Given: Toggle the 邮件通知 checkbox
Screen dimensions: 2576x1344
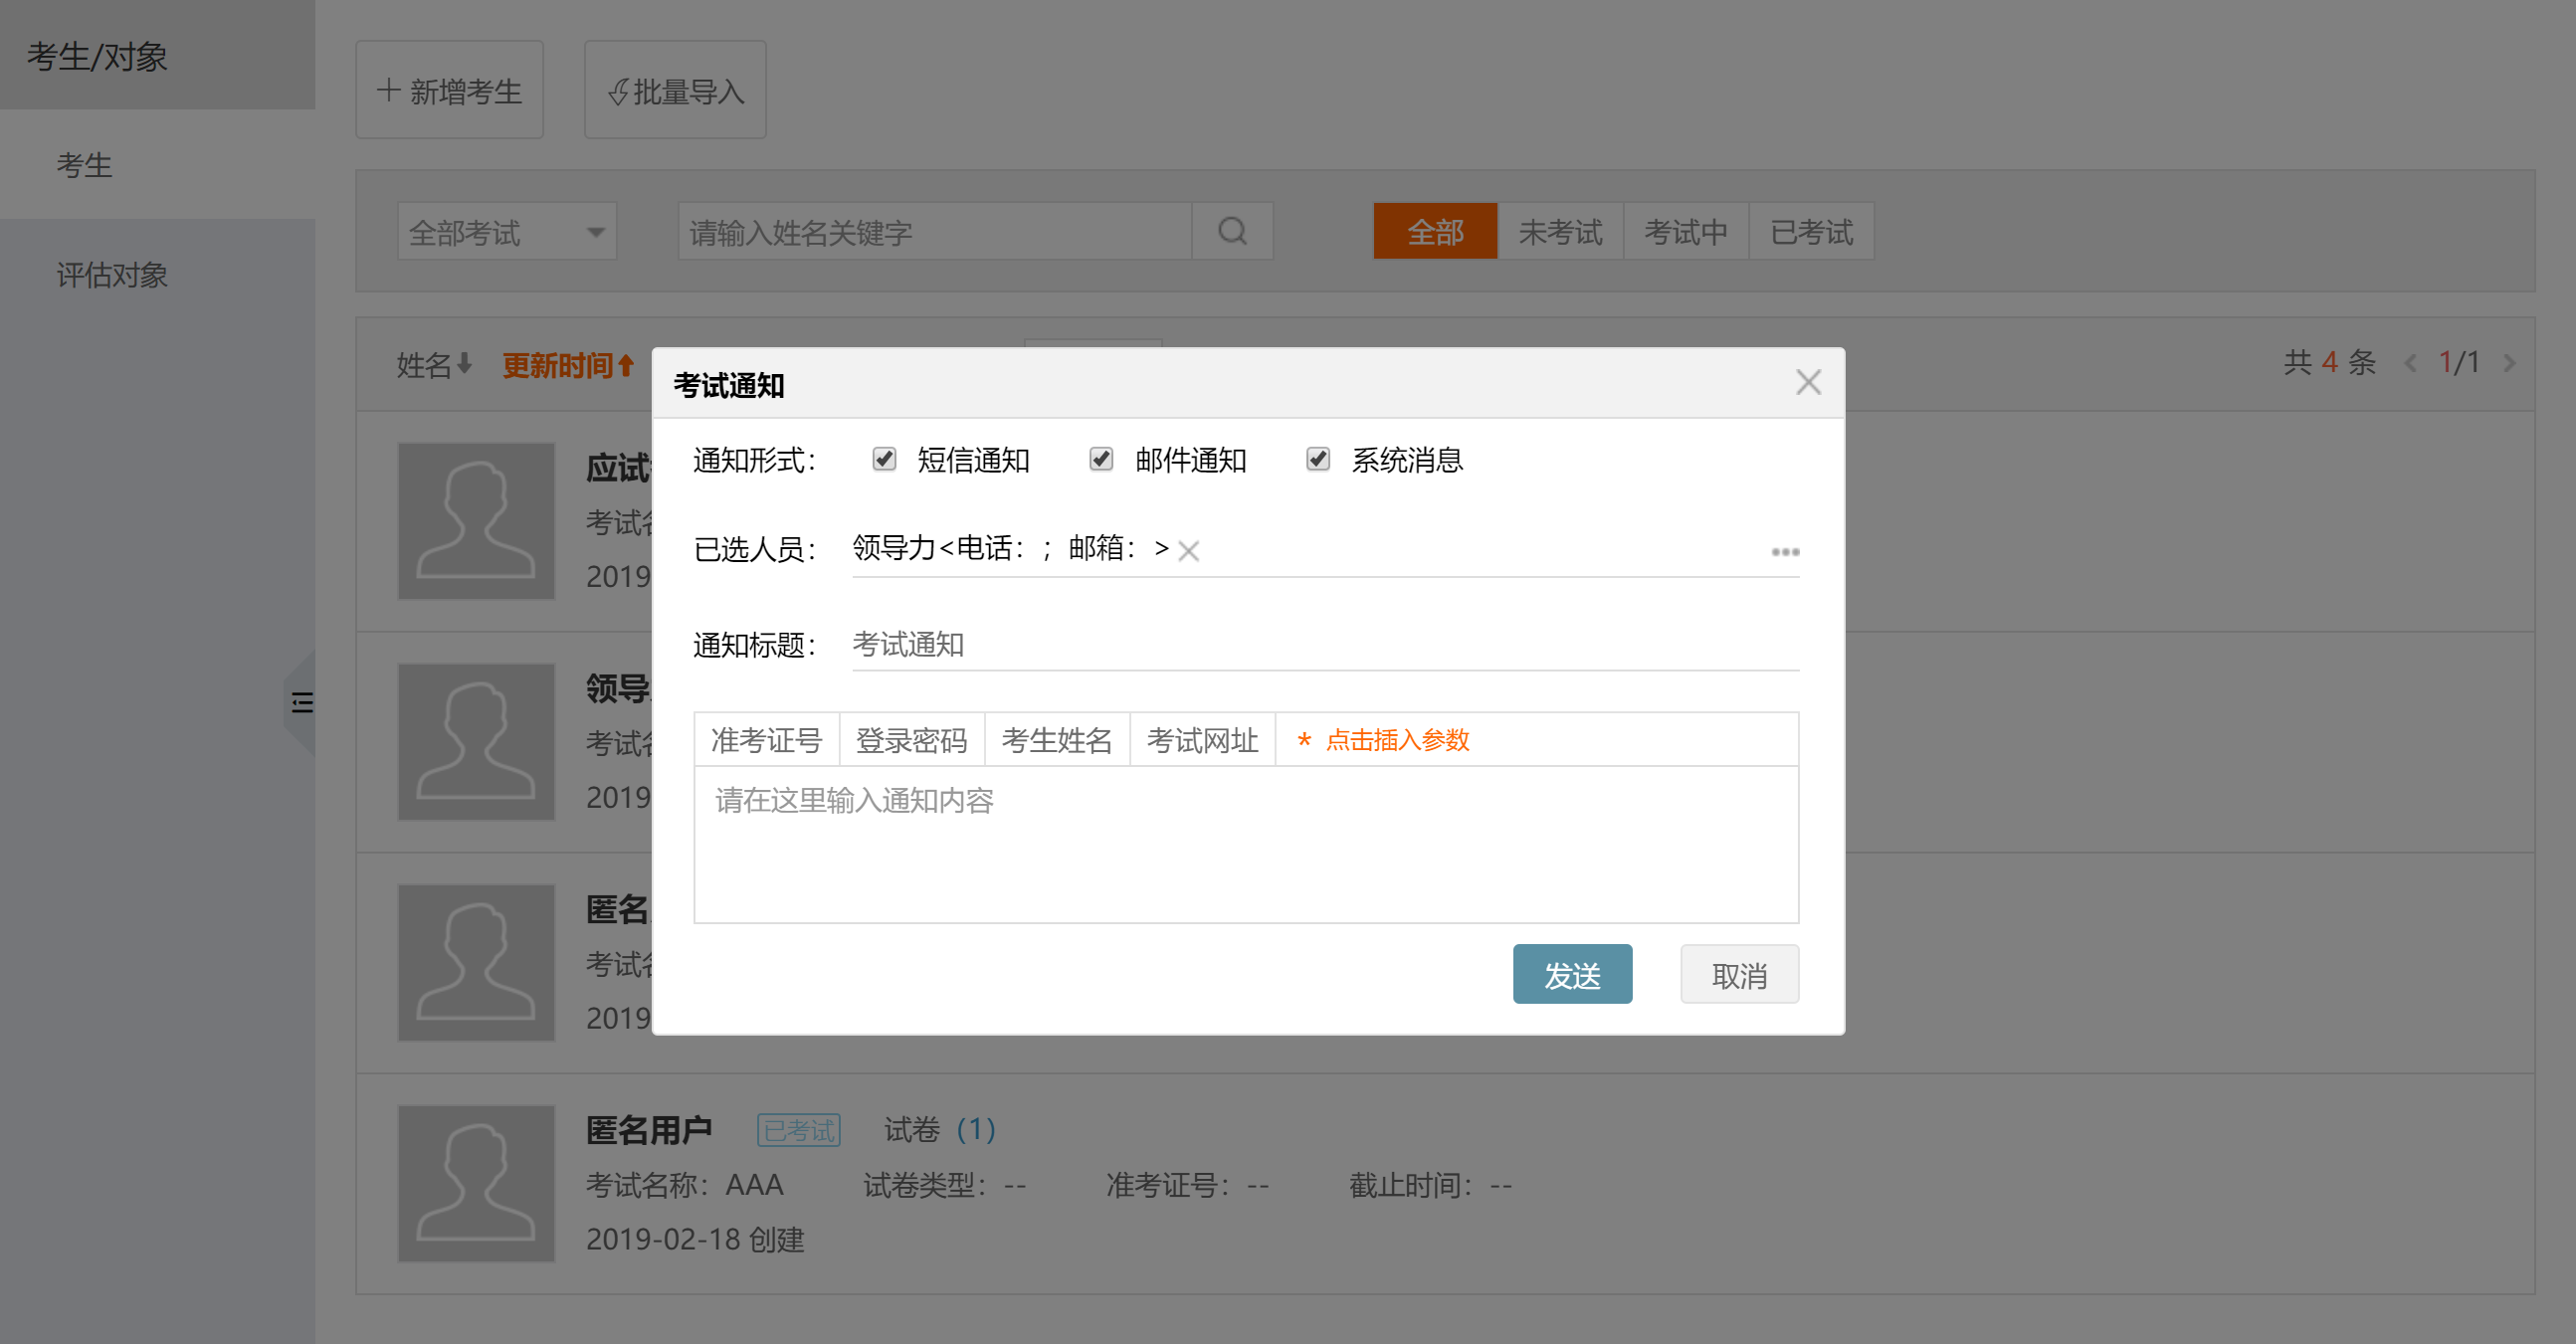Looking at the screenshot, I should tap(1100, 459).
